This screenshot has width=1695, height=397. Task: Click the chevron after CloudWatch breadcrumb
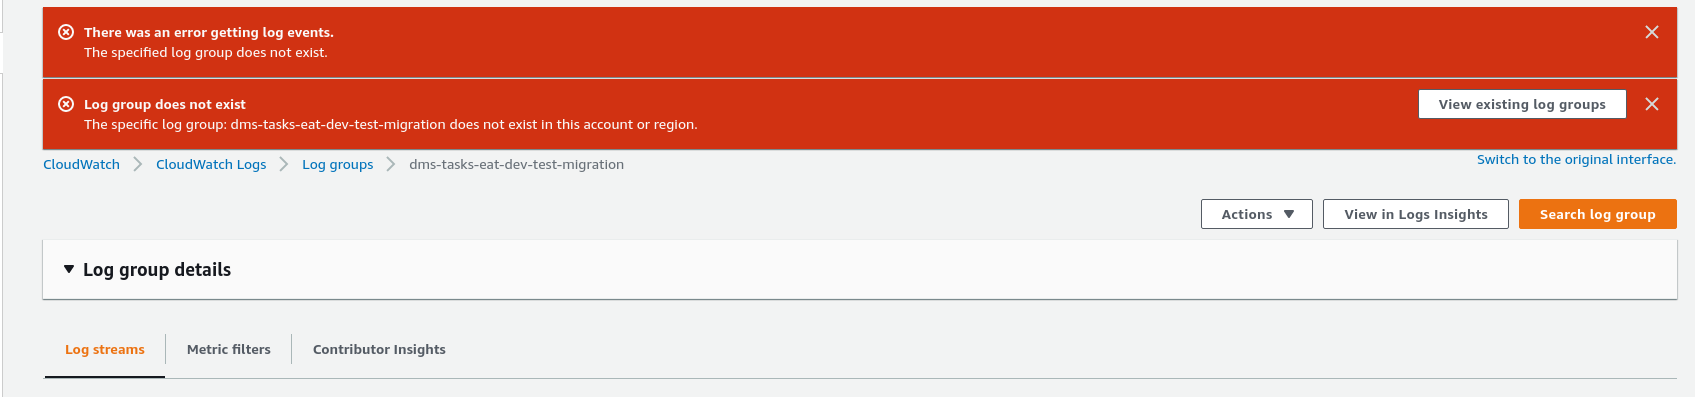click(x=137, y=164)
